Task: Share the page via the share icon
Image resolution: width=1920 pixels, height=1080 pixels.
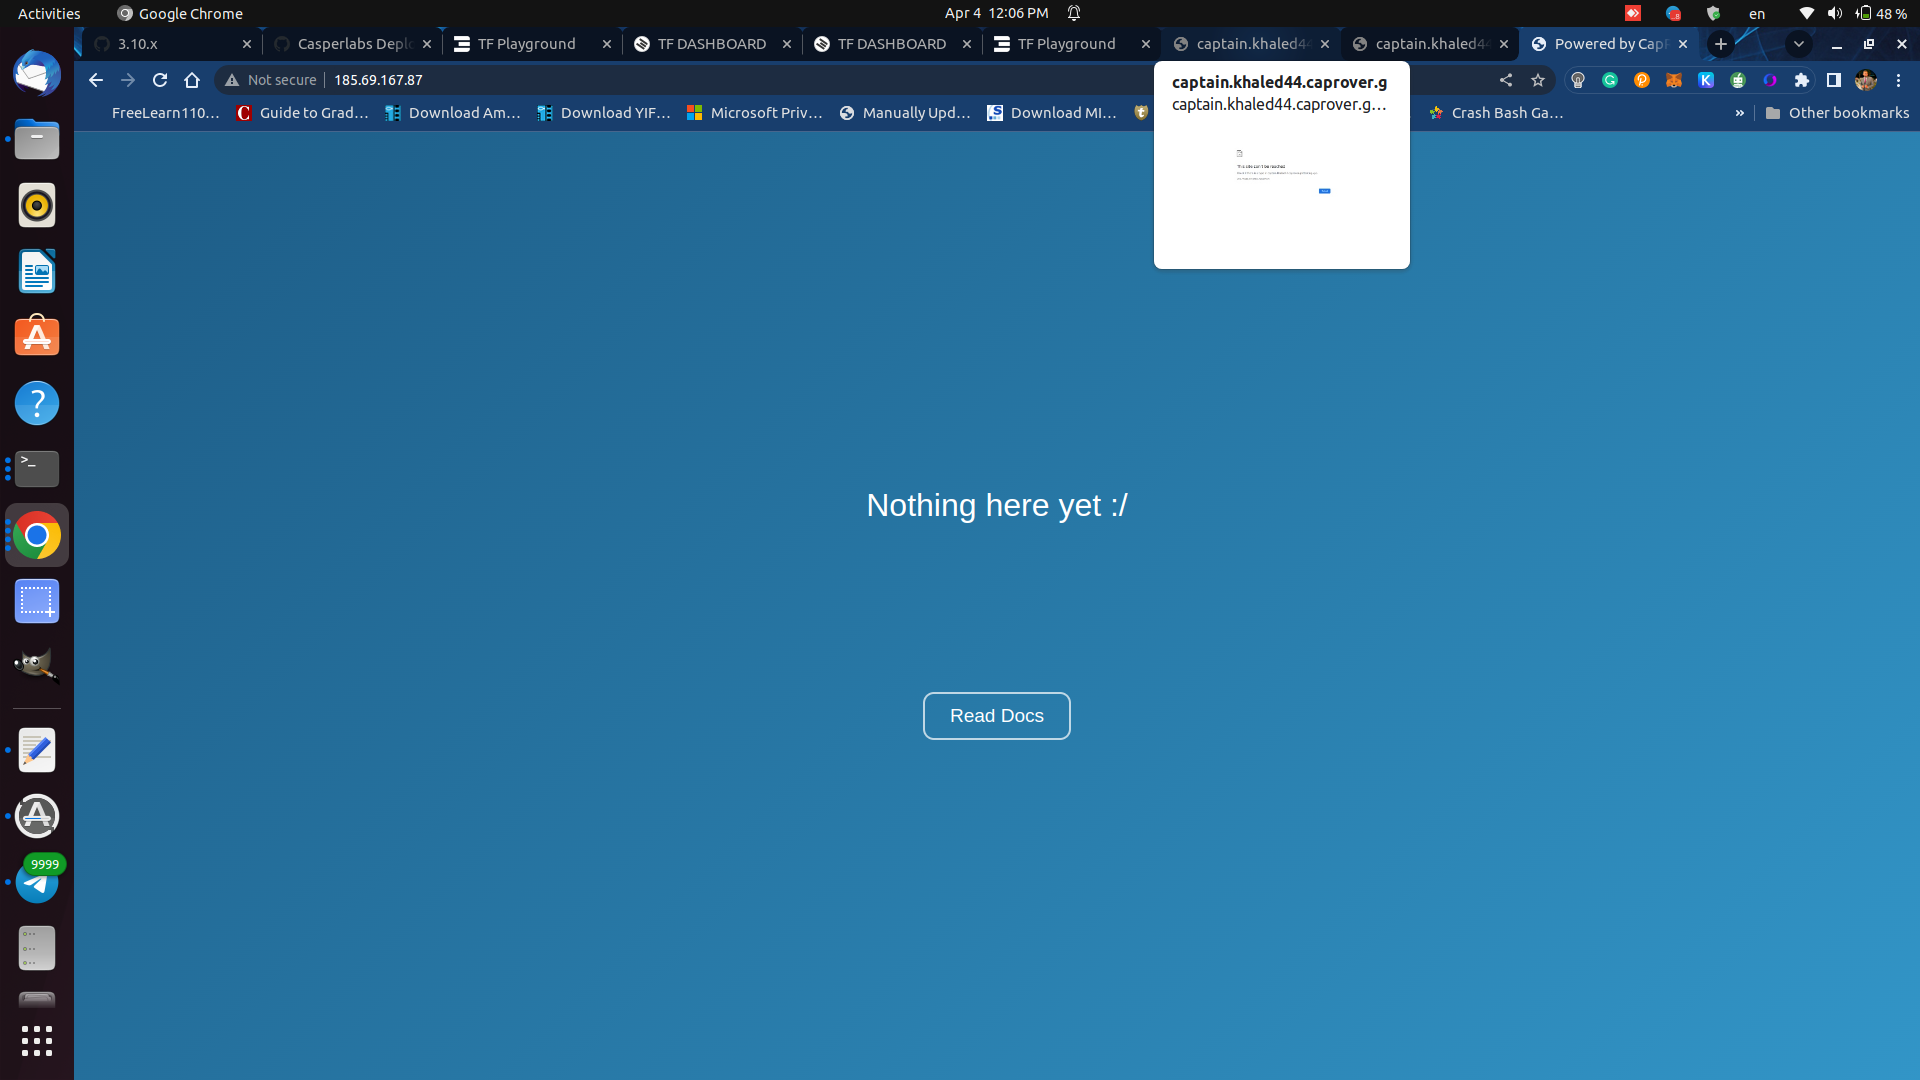Action: pos(1506,80)
